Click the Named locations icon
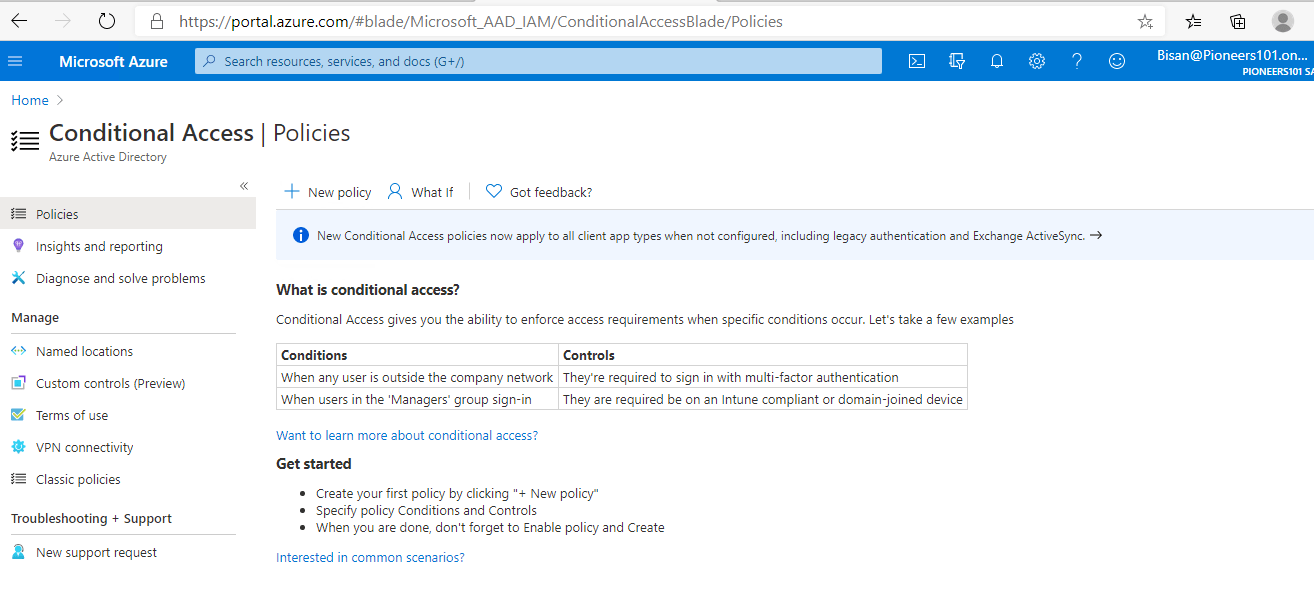The height and width of the screenshot is (615, 1314). (x=18, y=351)
